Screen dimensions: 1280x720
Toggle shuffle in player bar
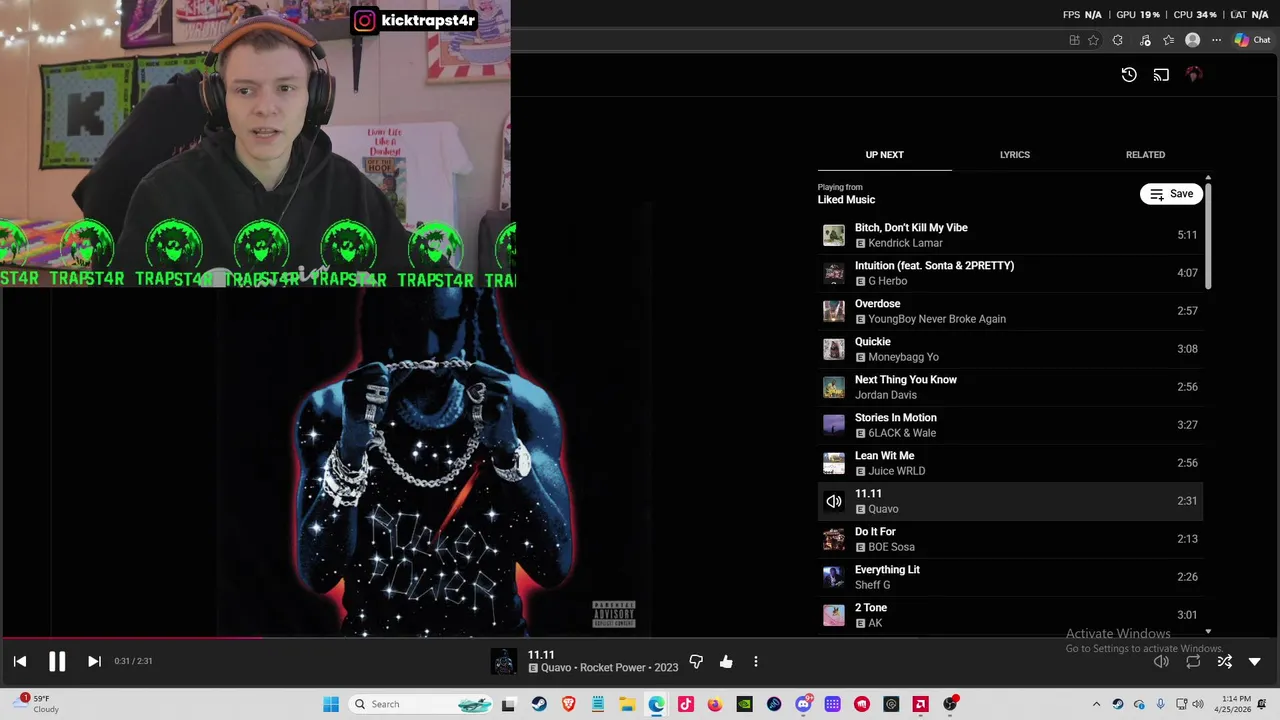point(1224,661)
